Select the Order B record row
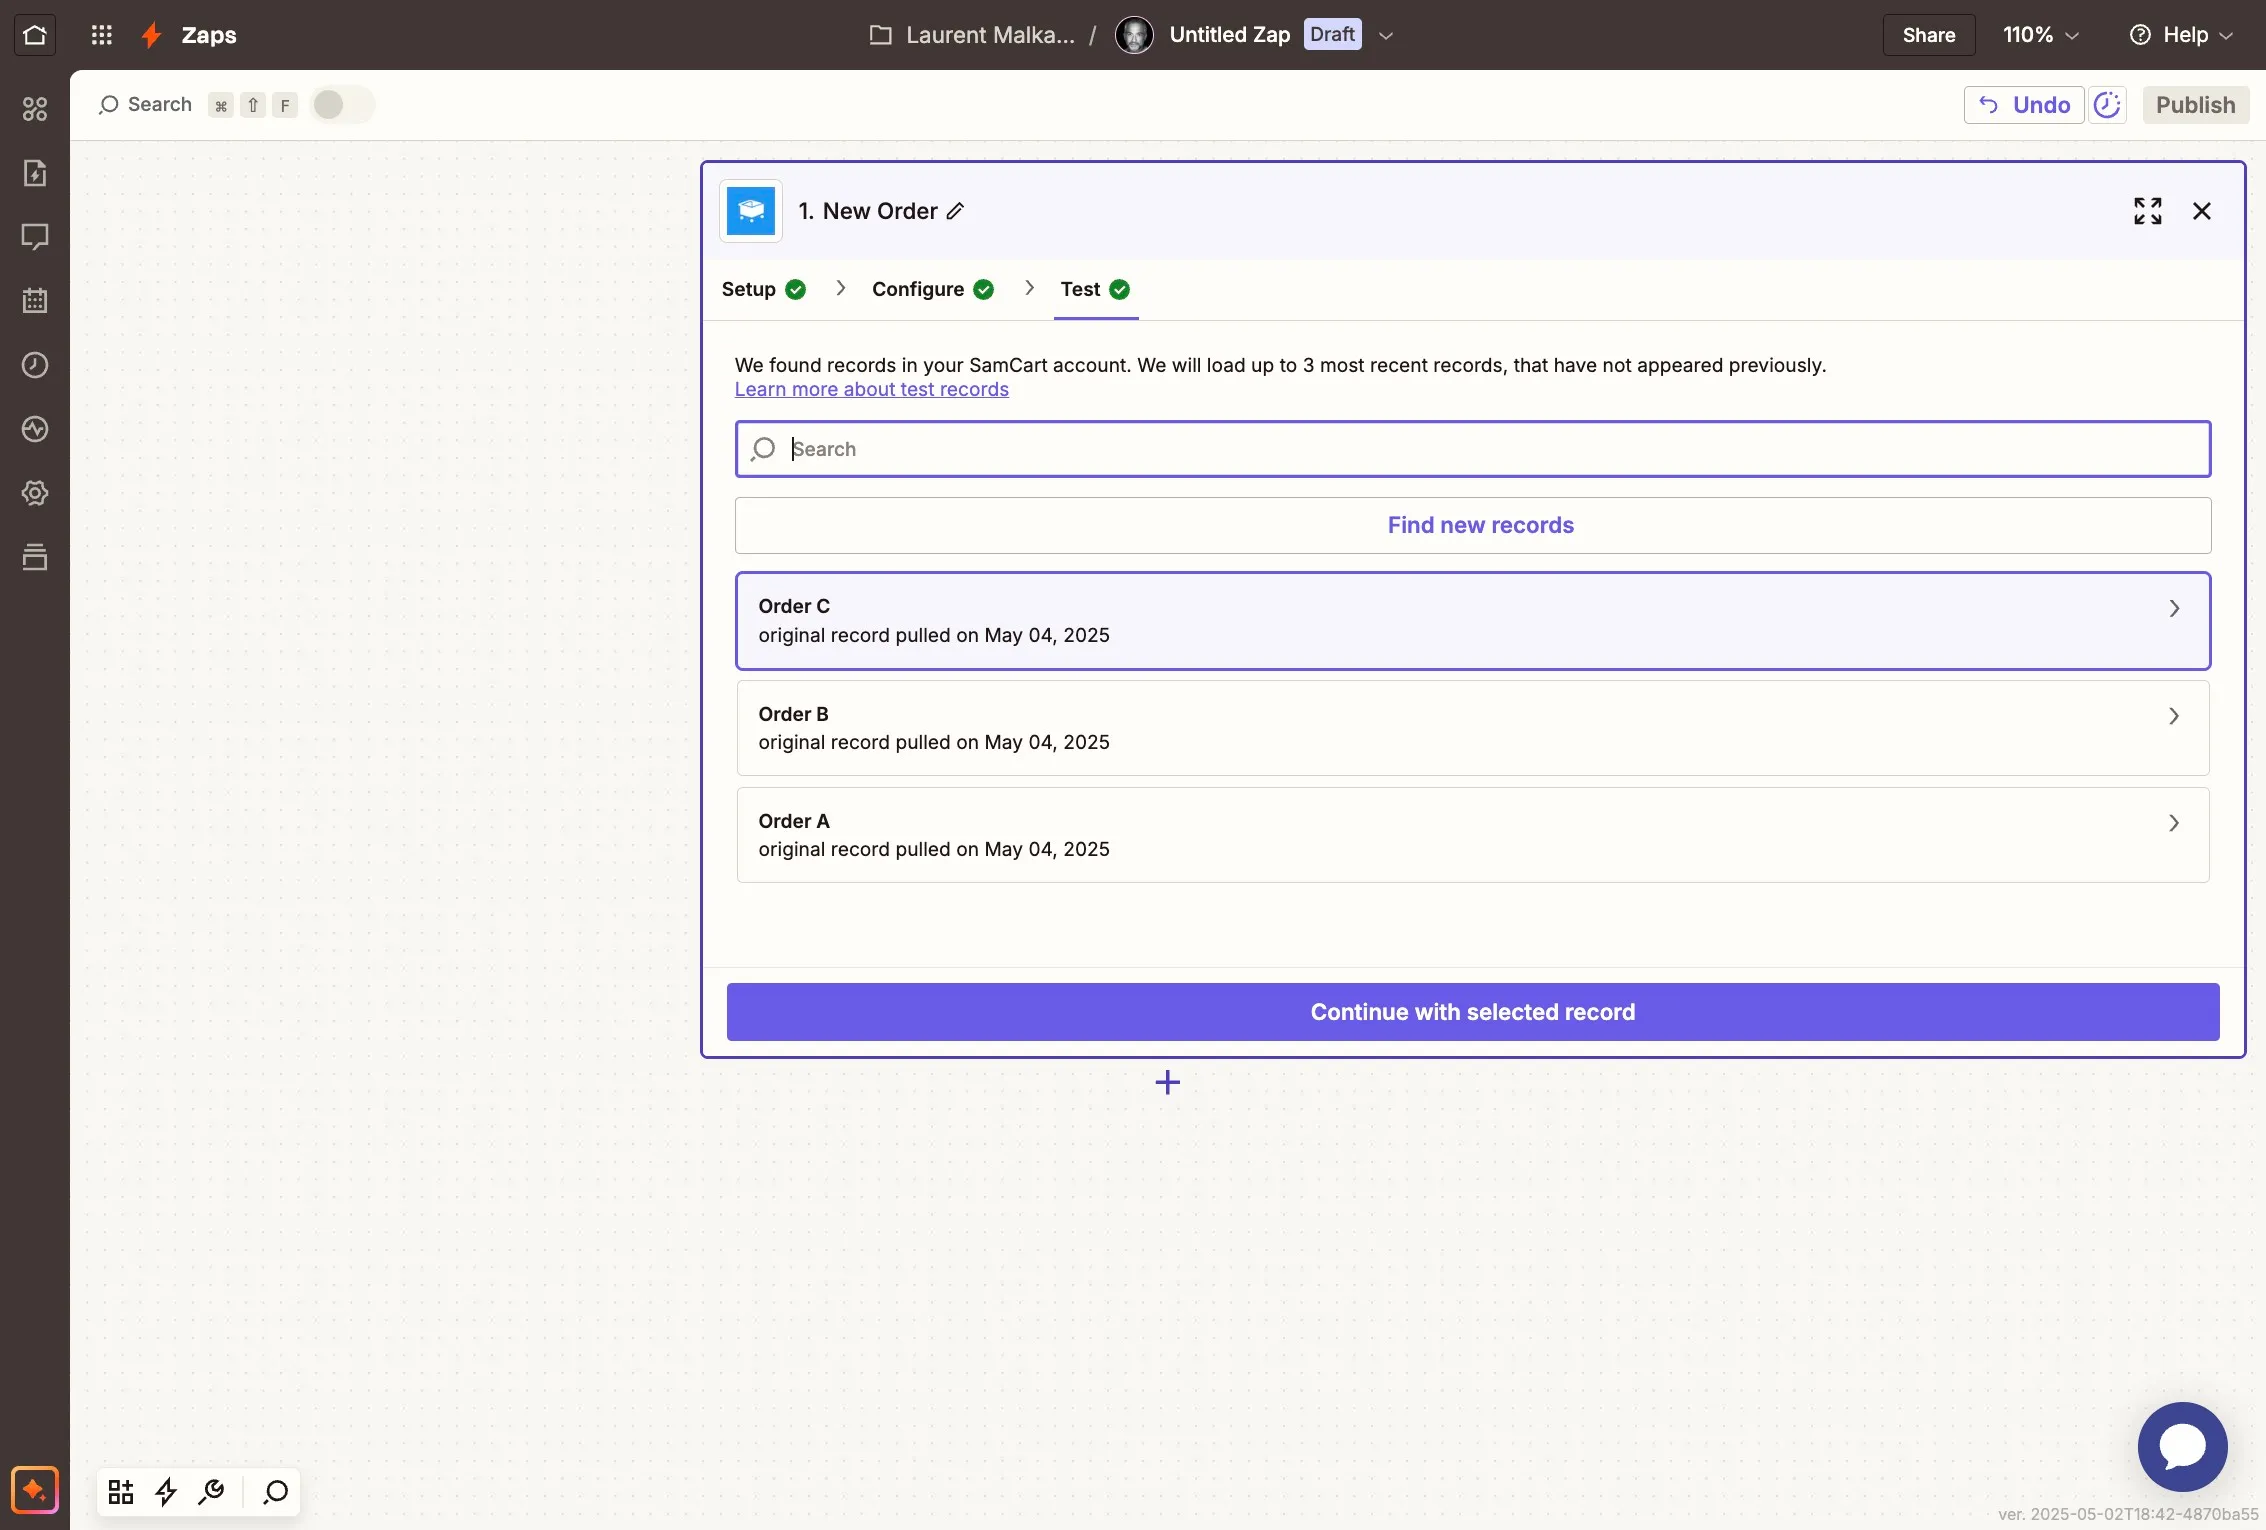 point(1472,728)
